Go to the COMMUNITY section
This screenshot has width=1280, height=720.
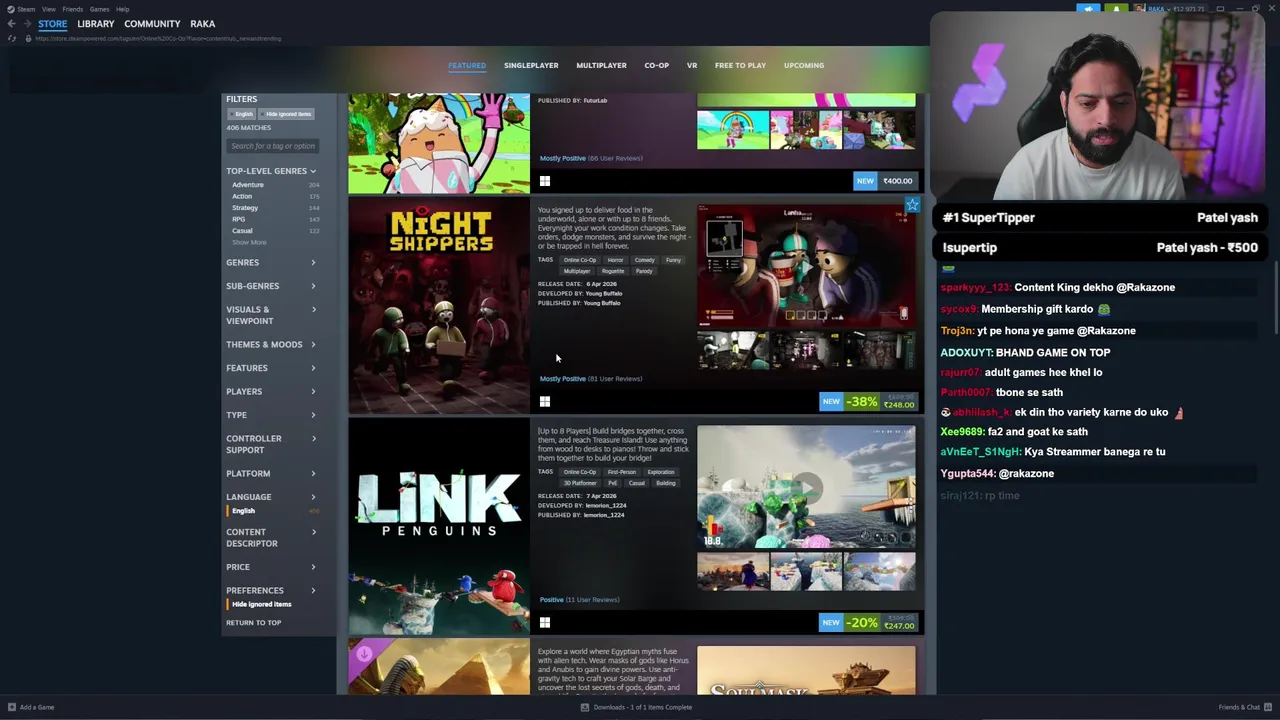click(x=152, y=24)
